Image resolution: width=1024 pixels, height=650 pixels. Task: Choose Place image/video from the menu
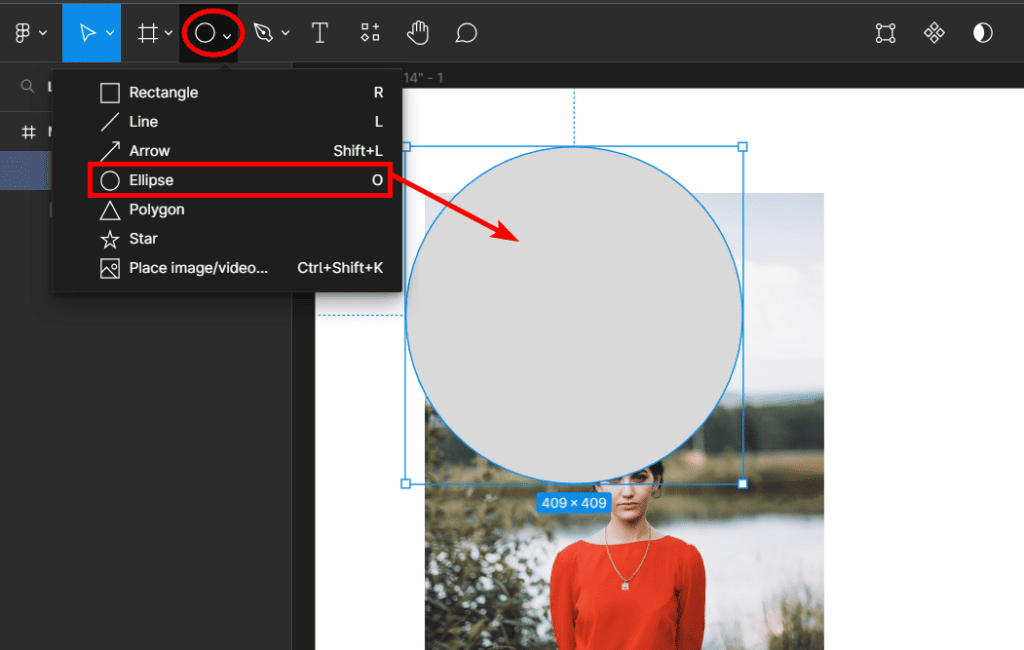[x=198, y=268]
